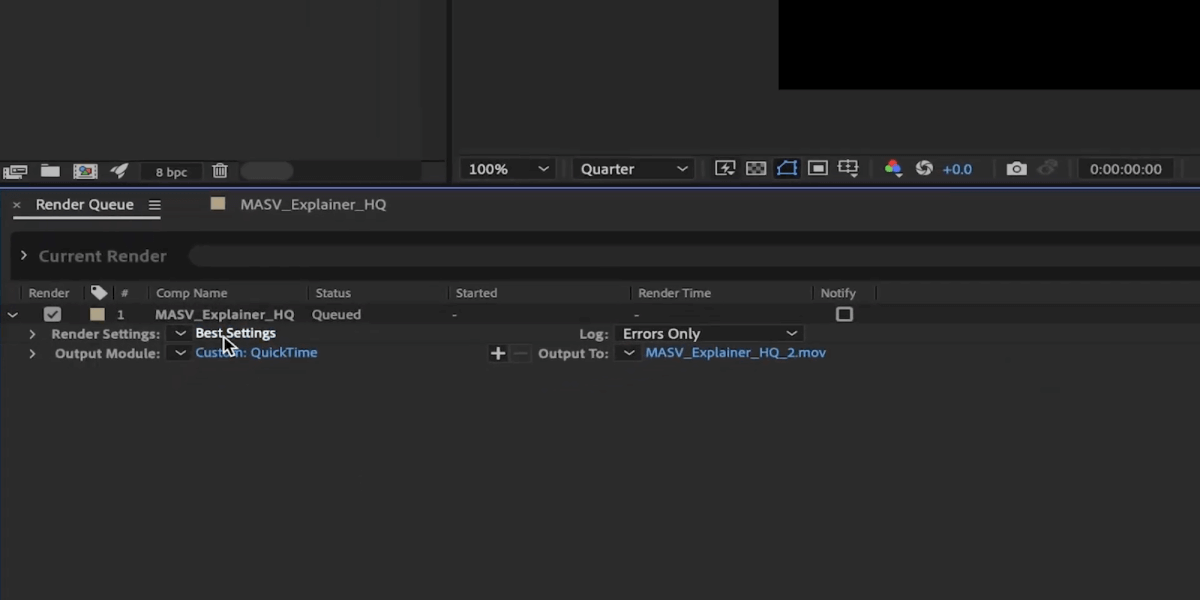Click the New Composition icon
Image resolution: width=1200 pixels, height=600 pixels.
85,171
